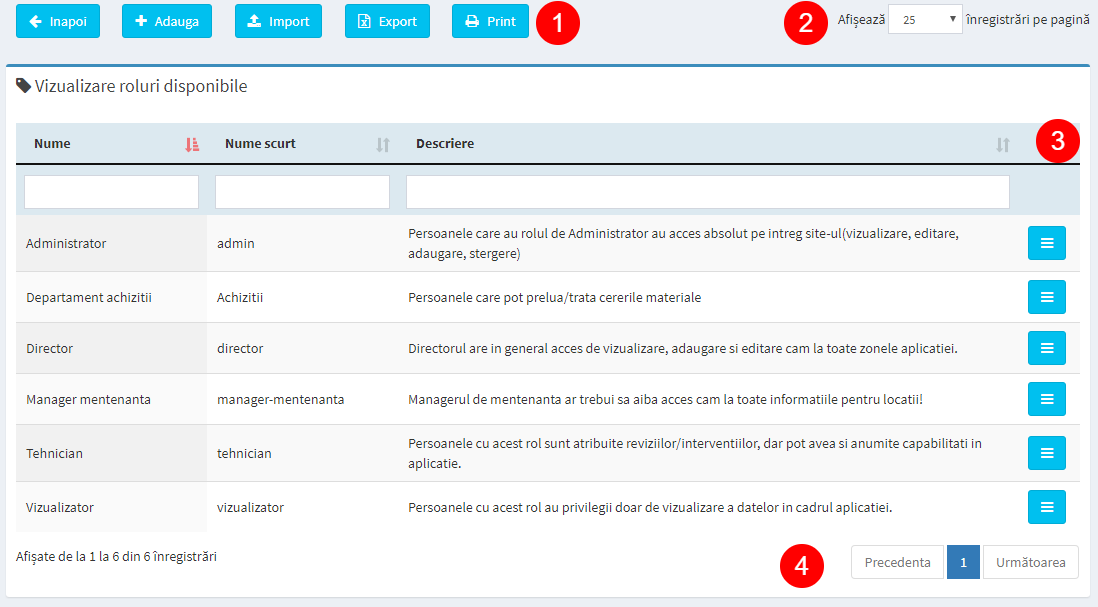The height and width of the screenshot is (607, 1098).
Task: Print the roles table
Action: click(x=490, y=21)
